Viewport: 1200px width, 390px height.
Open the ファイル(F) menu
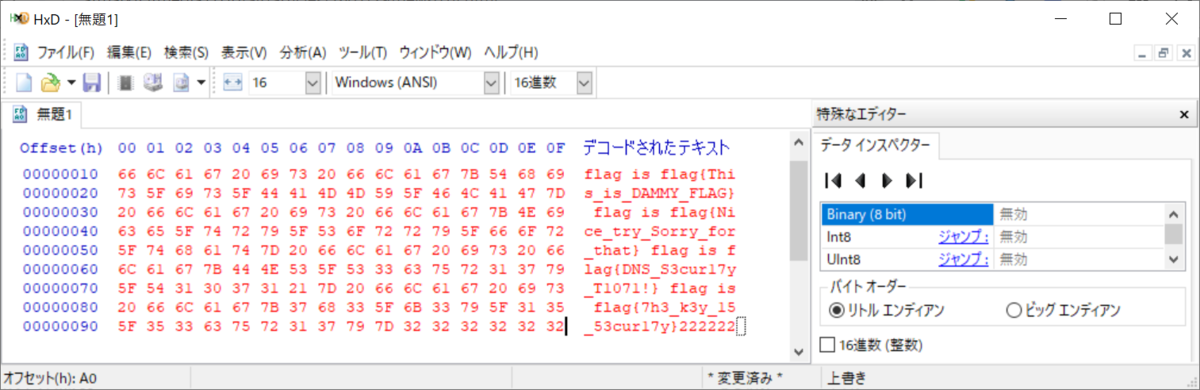click(x=65, y=53)
